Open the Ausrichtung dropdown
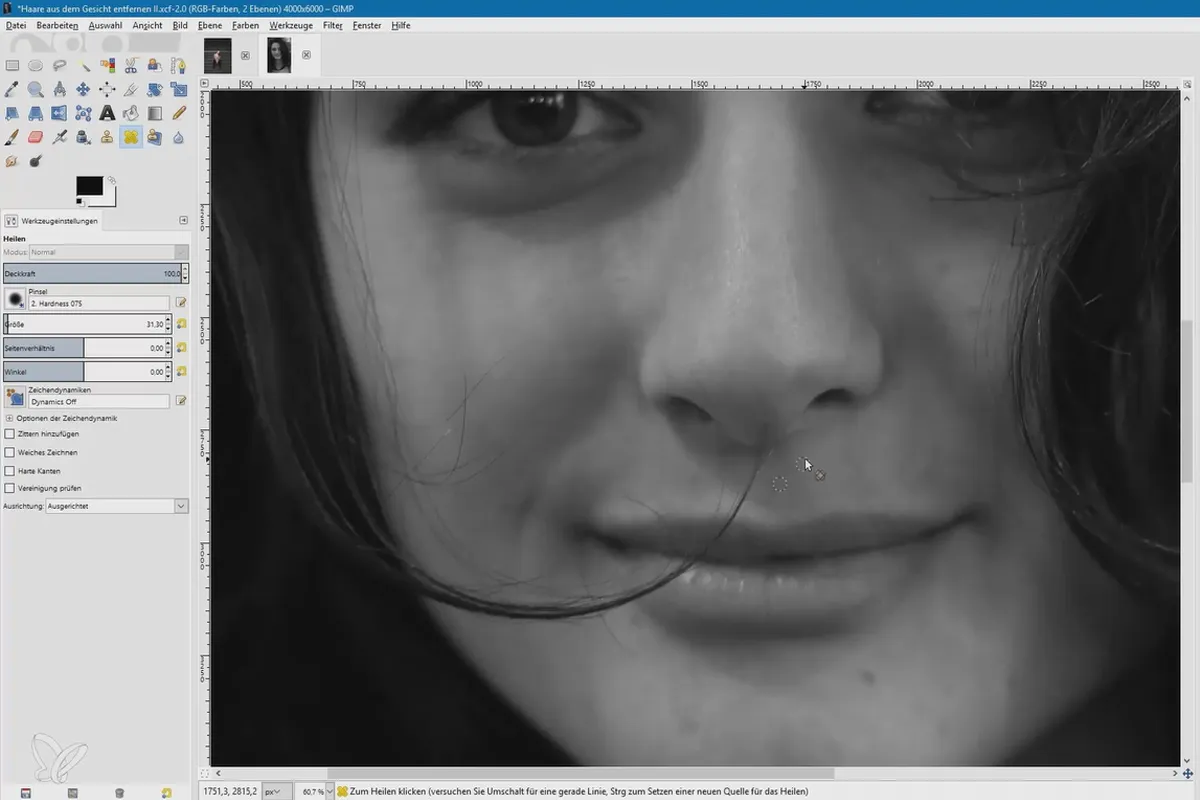Viewport: 1200px width, 800px height. (117, 507)
